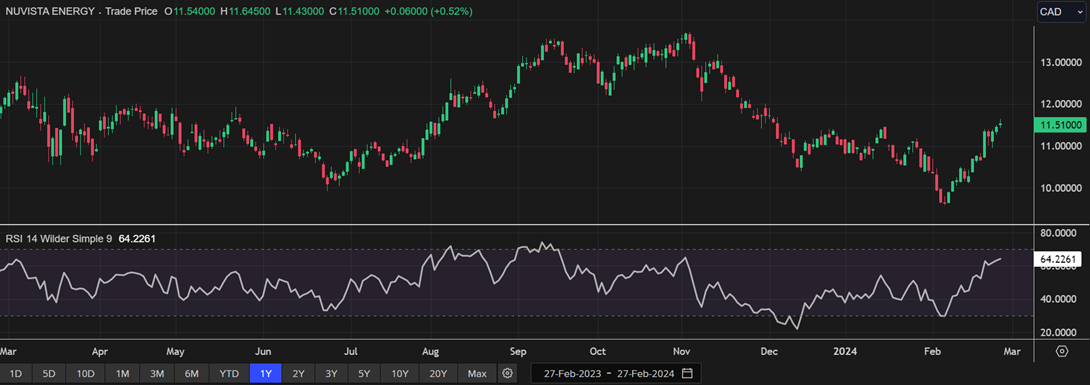Click the low price value L 11.43000
Image resolution: width=1090 pixels, height=385 pixels.
click(301, 12)
